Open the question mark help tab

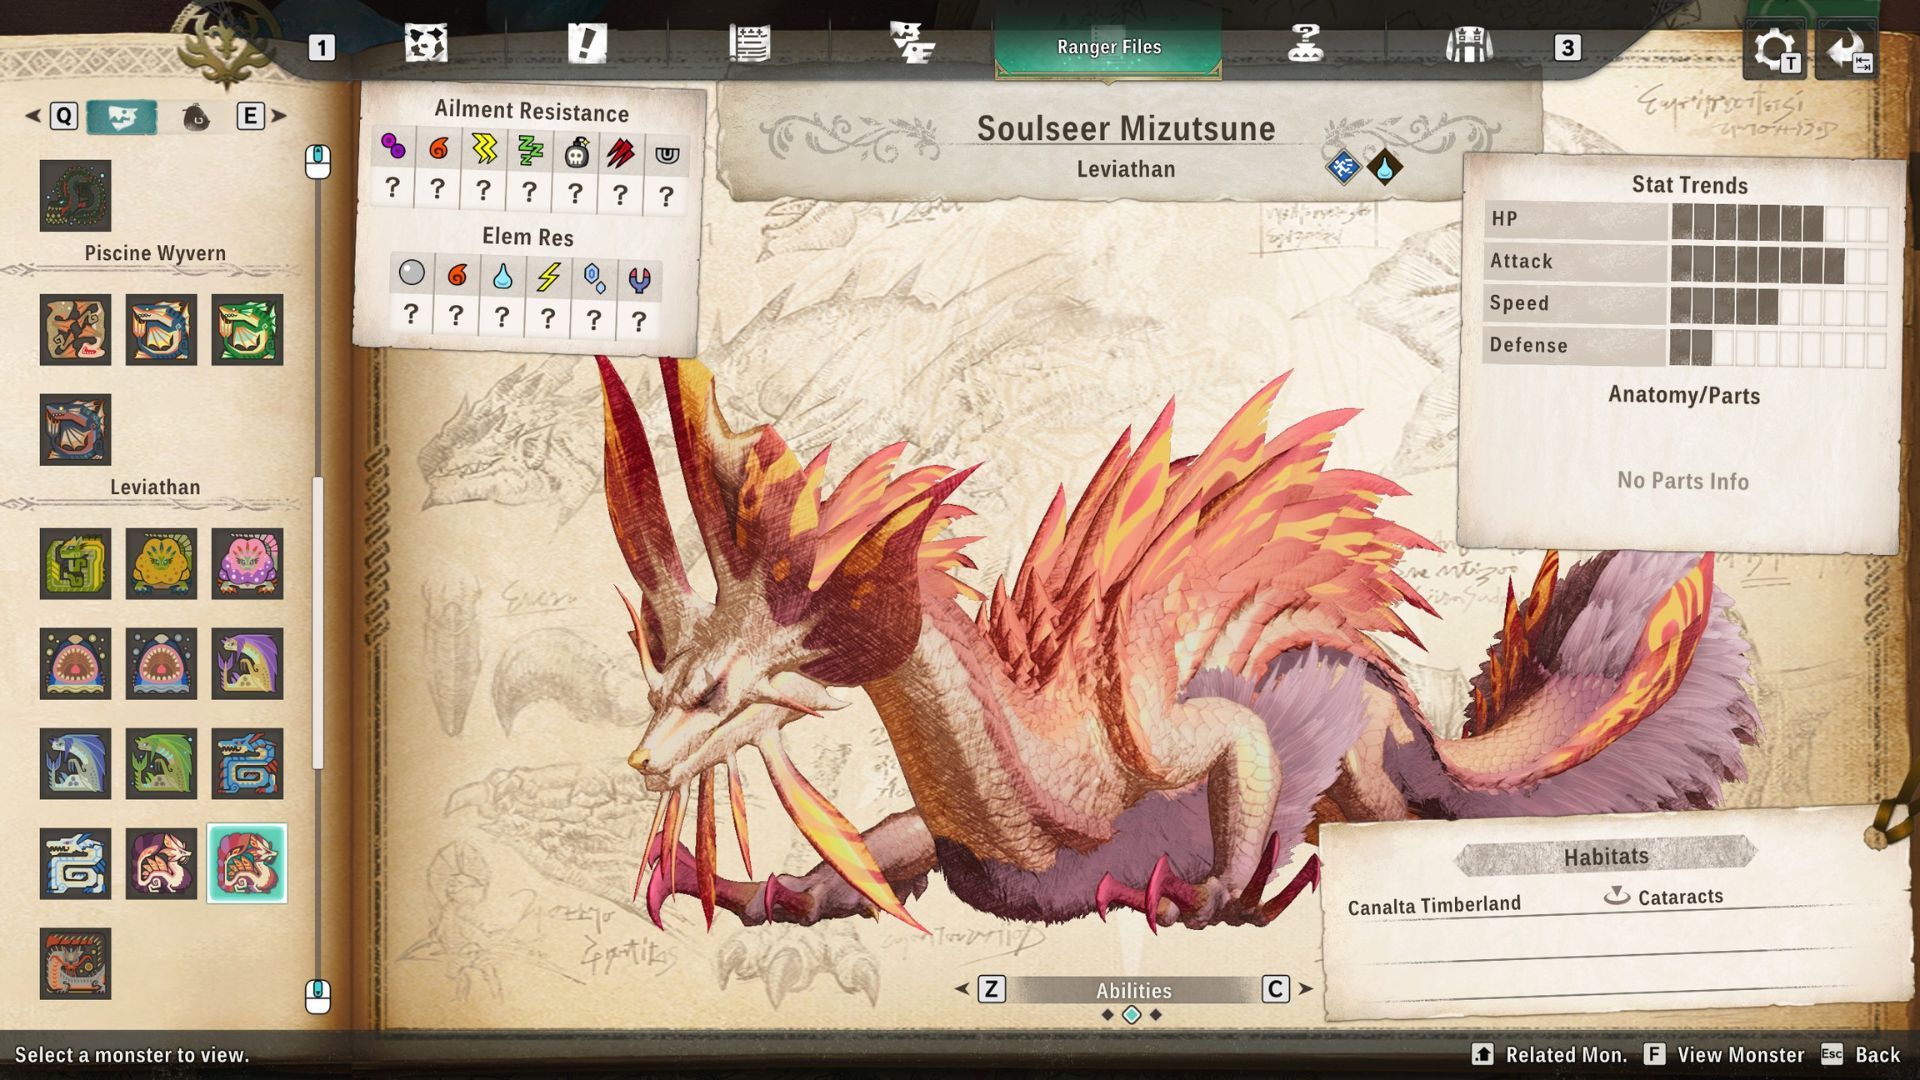coord(1306,45)
